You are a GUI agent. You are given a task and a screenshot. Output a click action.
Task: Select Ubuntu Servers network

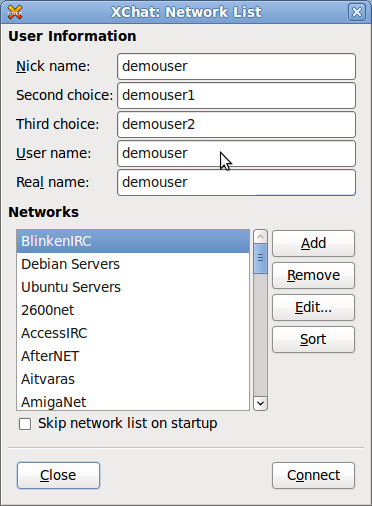click(133, 287)
